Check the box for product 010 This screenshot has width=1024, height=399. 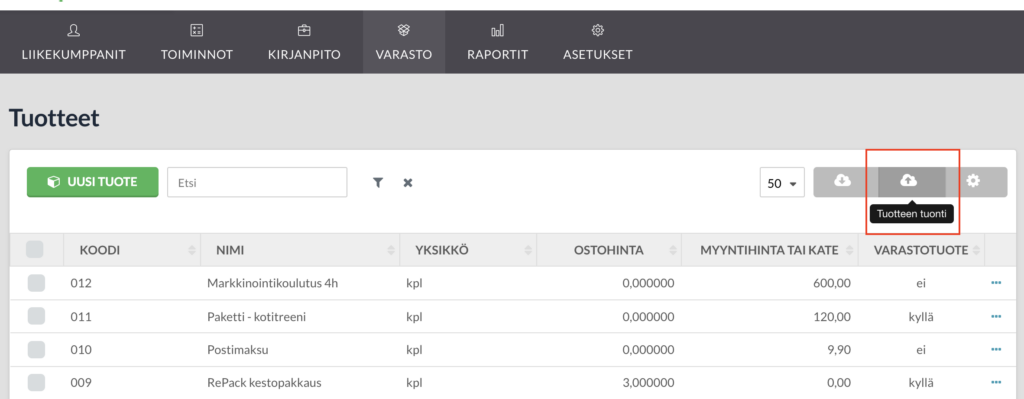[x=37, y=349]
